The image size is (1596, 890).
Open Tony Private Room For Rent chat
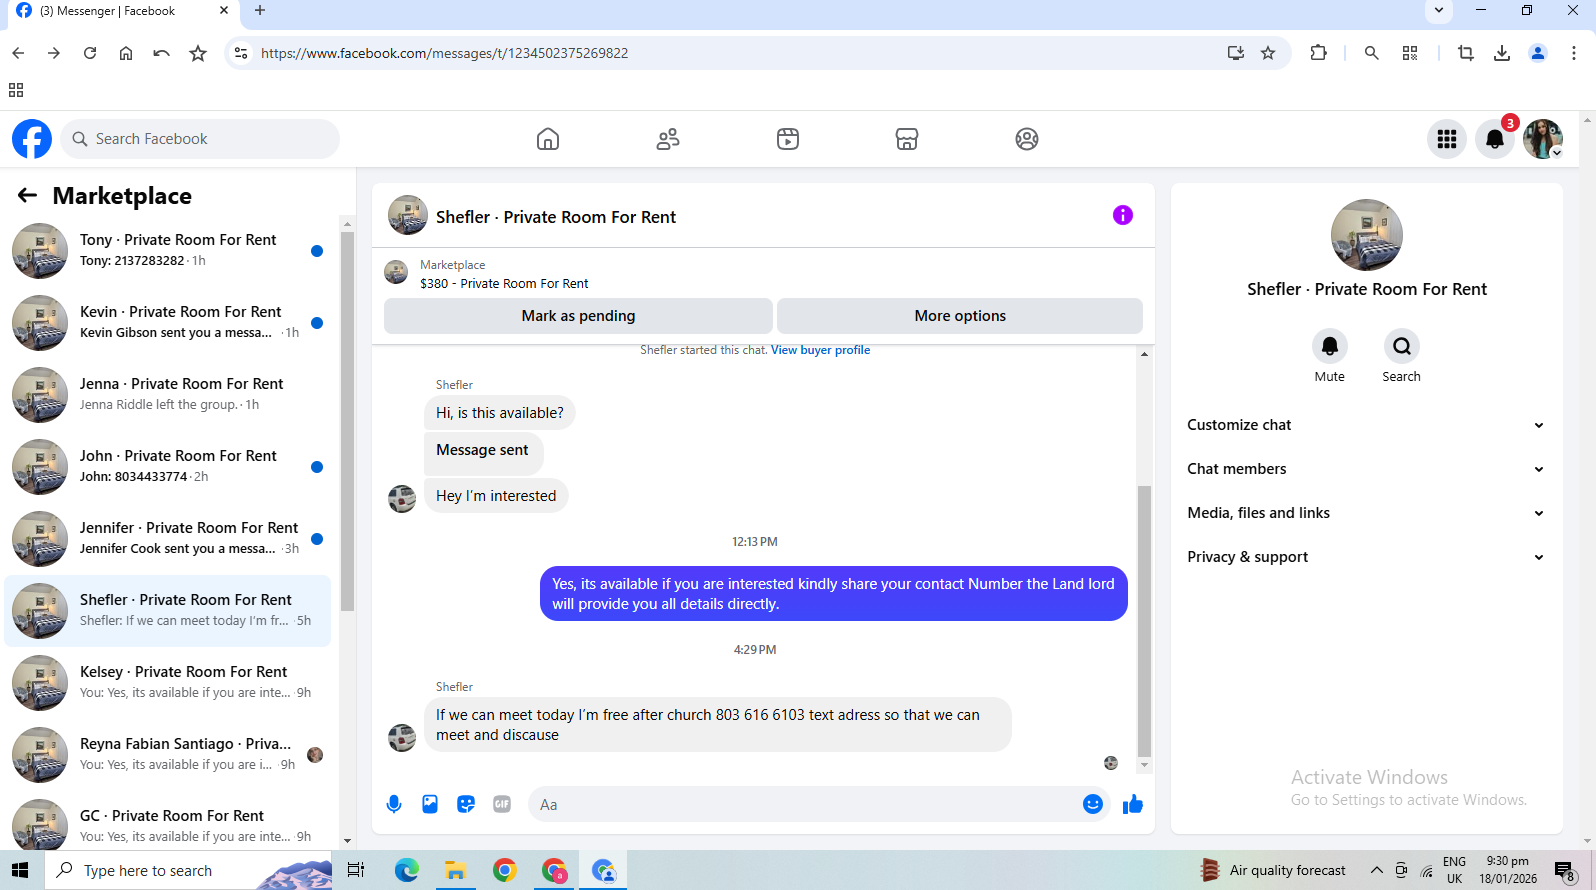click(x=168, y=250)
